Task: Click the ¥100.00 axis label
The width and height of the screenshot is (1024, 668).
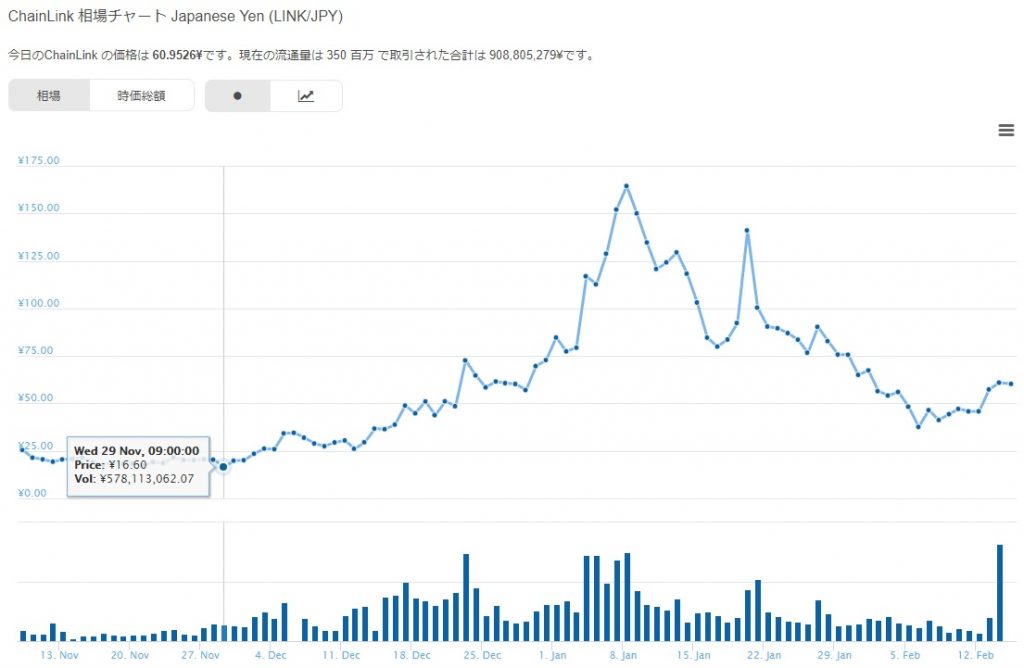Action: [x=39, y=303]
